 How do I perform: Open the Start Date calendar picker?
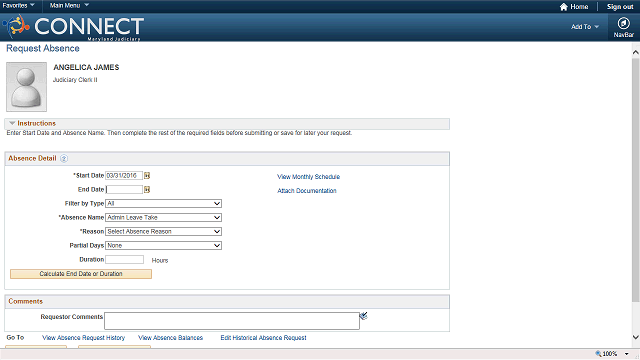tap(147, 176)
